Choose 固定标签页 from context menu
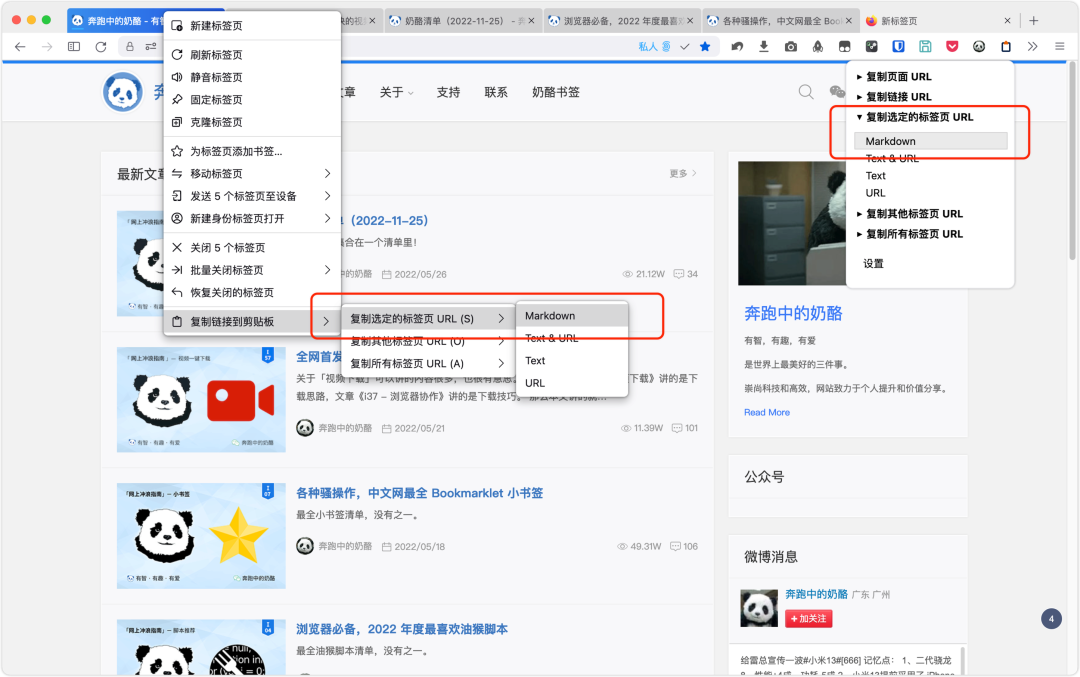 (x=252, y=100)
